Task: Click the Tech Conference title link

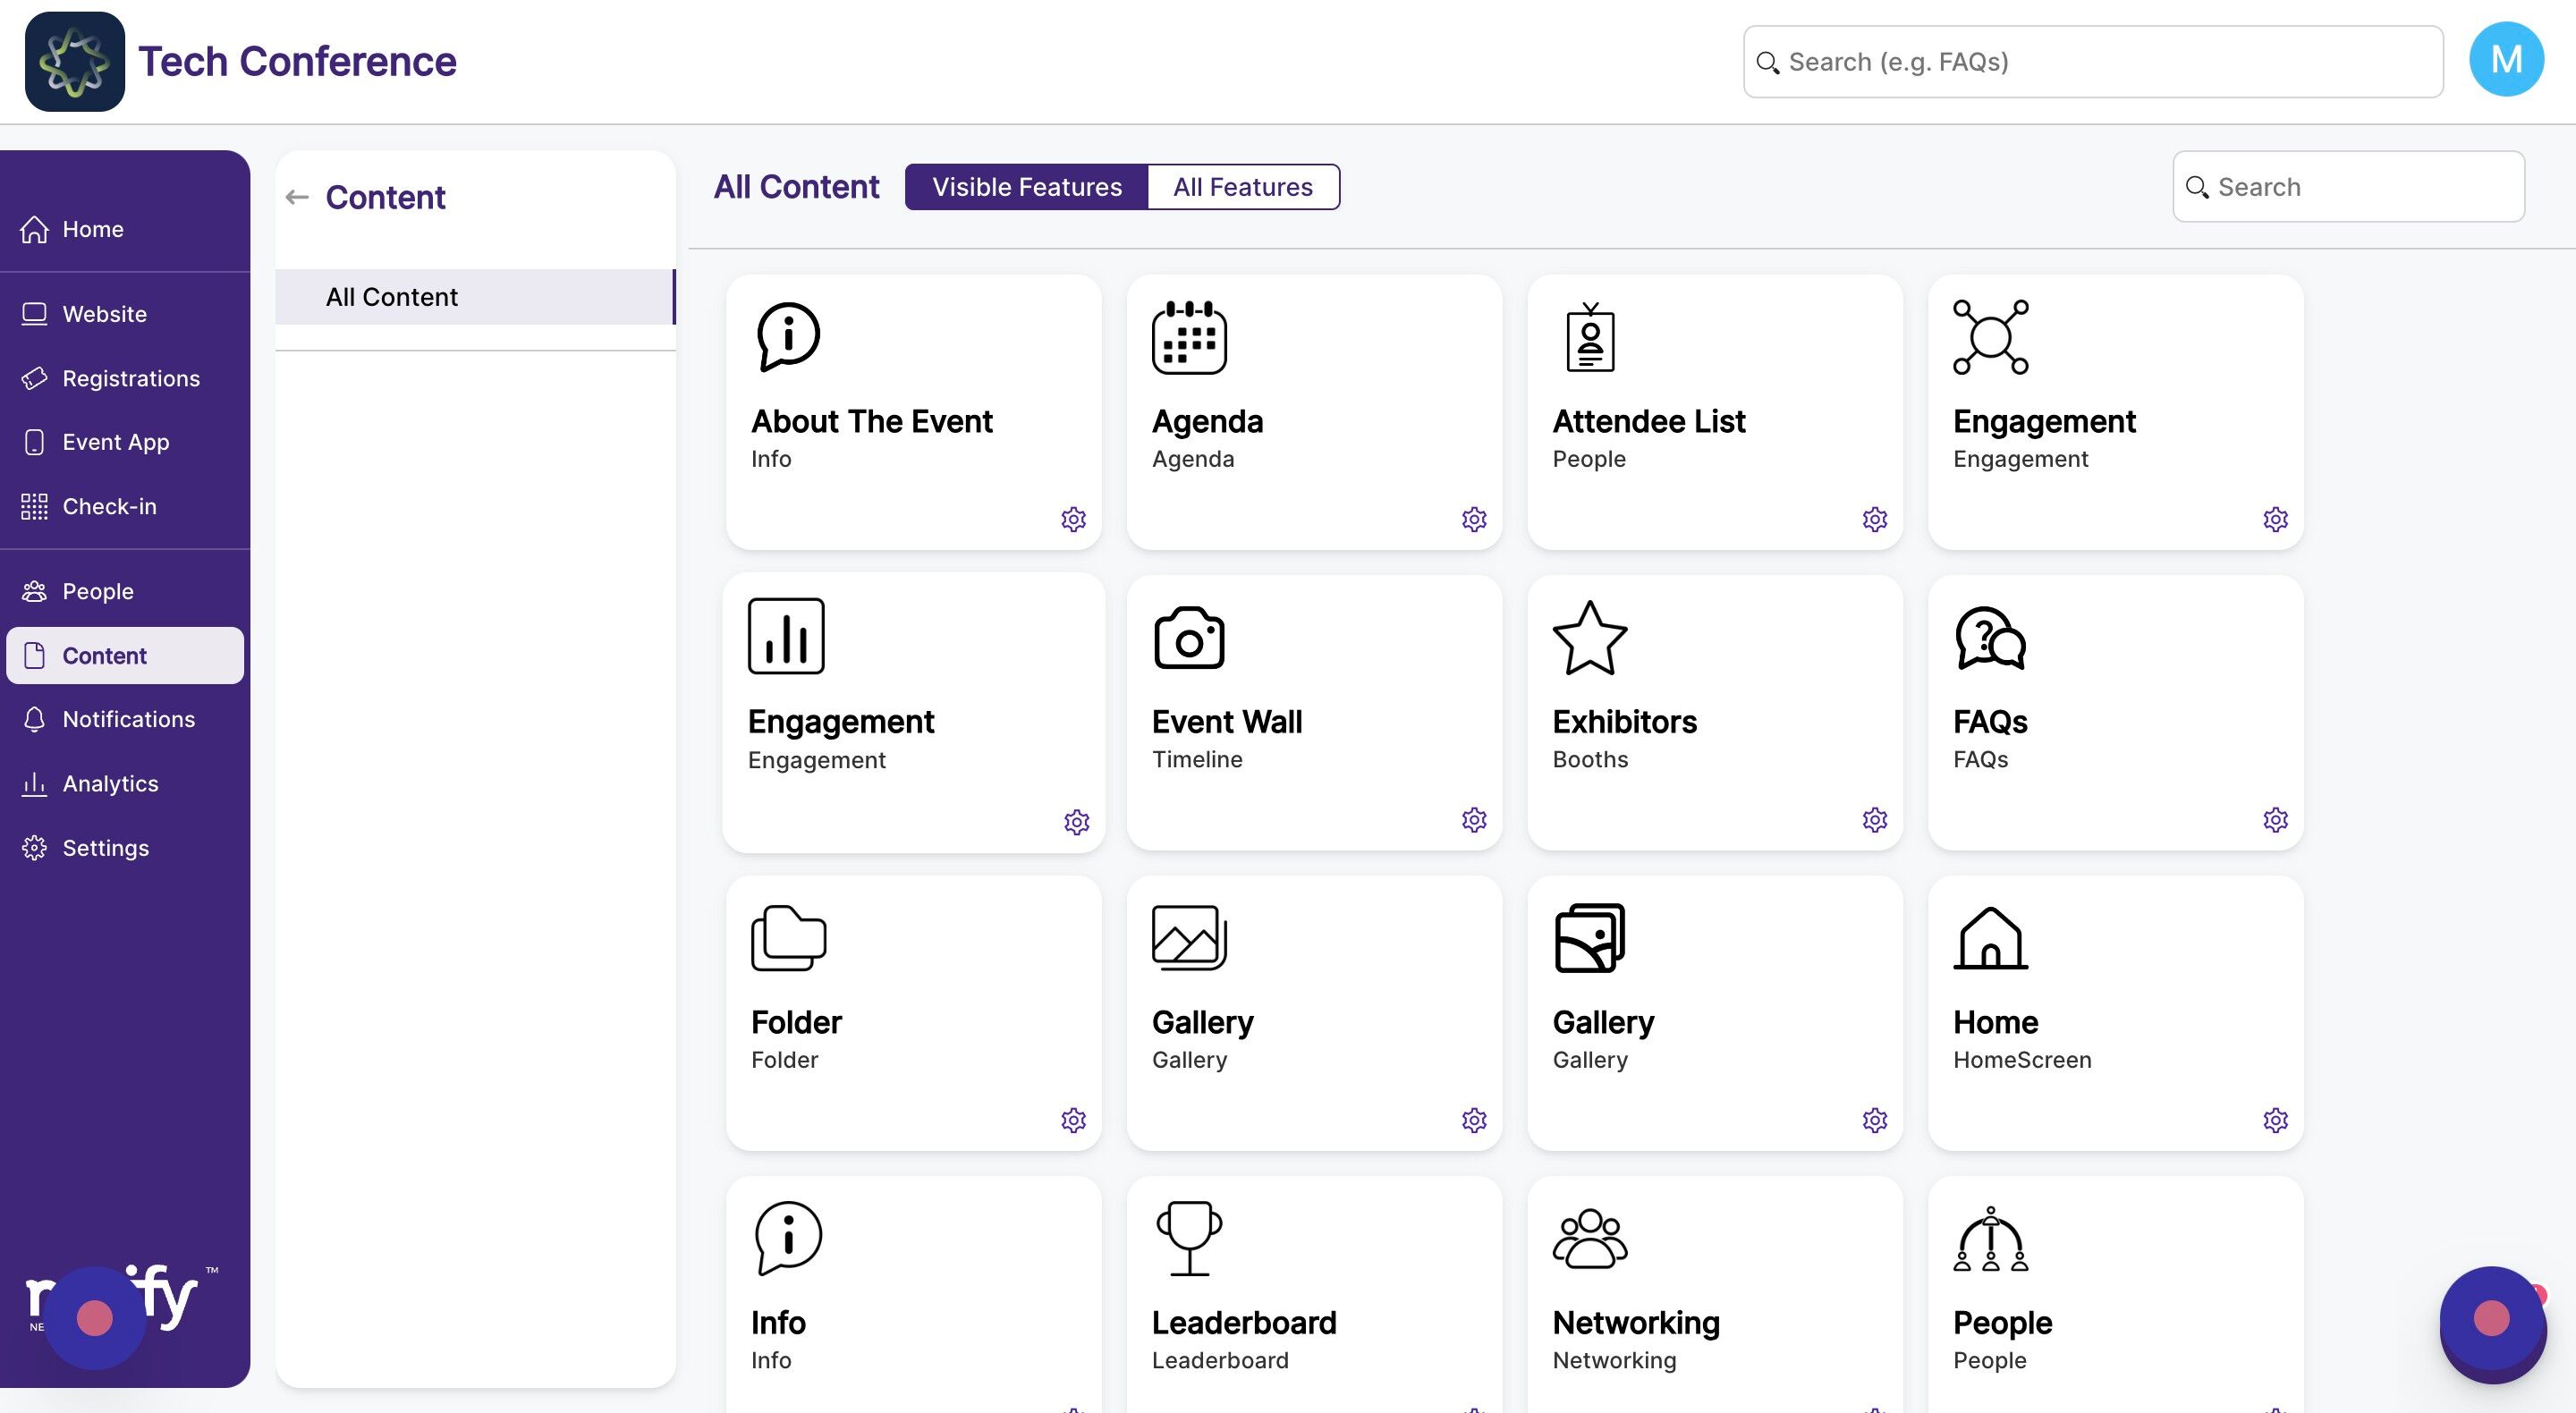Action: (297, 61)
